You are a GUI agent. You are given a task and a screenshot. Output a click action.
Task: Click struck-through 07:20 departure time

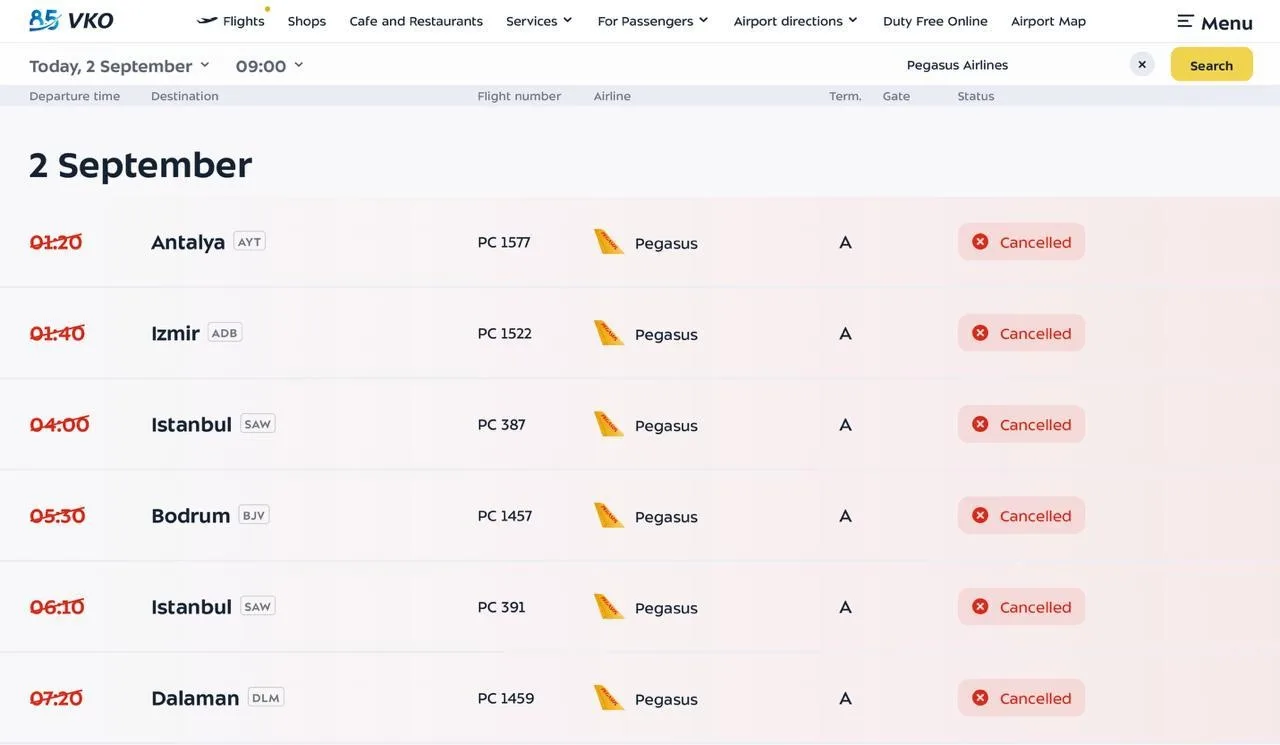coord(56,698)
